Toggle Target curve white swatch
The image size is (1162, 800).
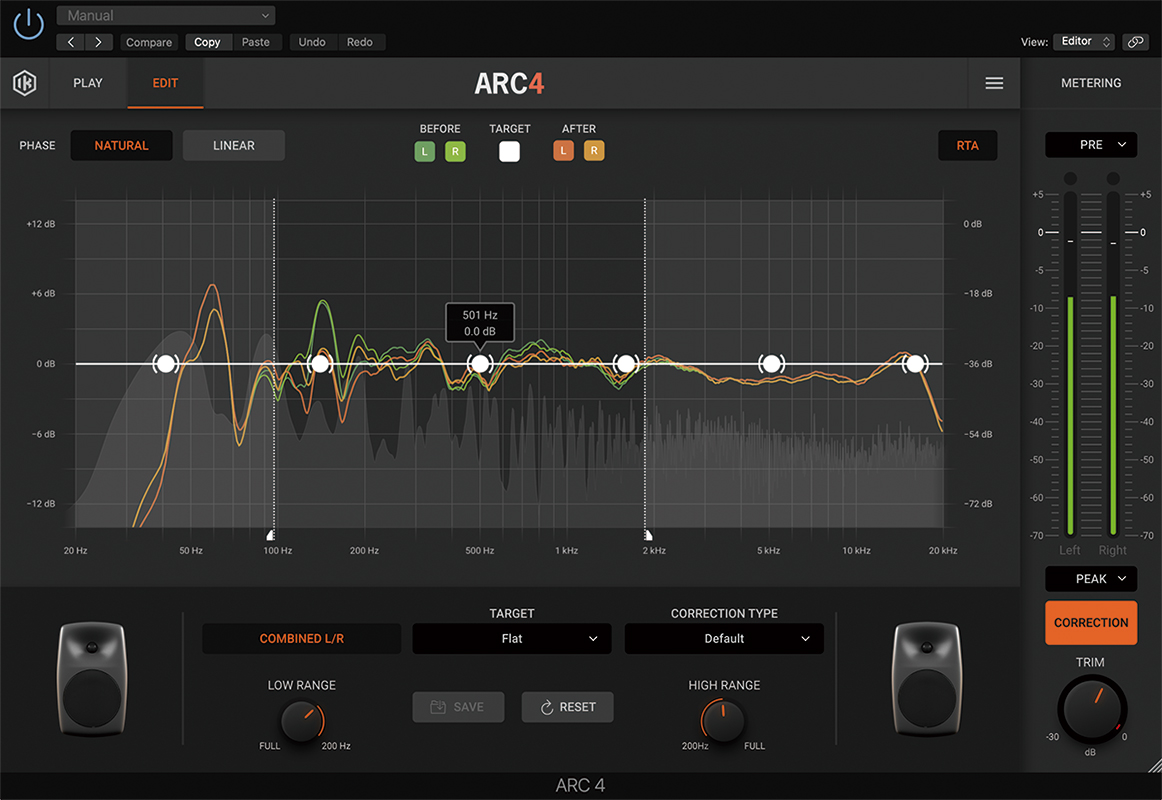pyautogui.click(x=509, y=151)
